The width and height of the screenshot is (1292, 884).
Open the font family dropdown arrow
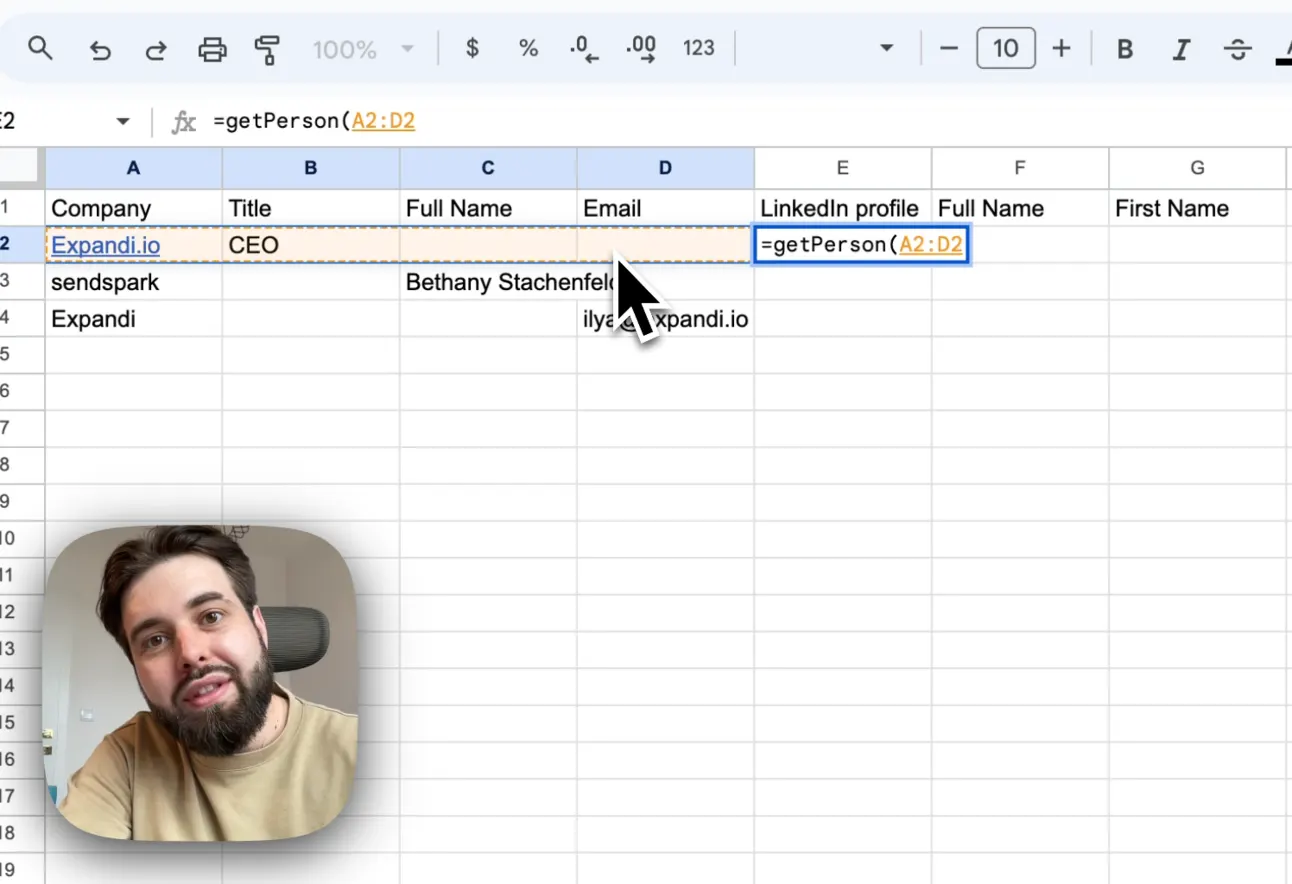[886, 48]
